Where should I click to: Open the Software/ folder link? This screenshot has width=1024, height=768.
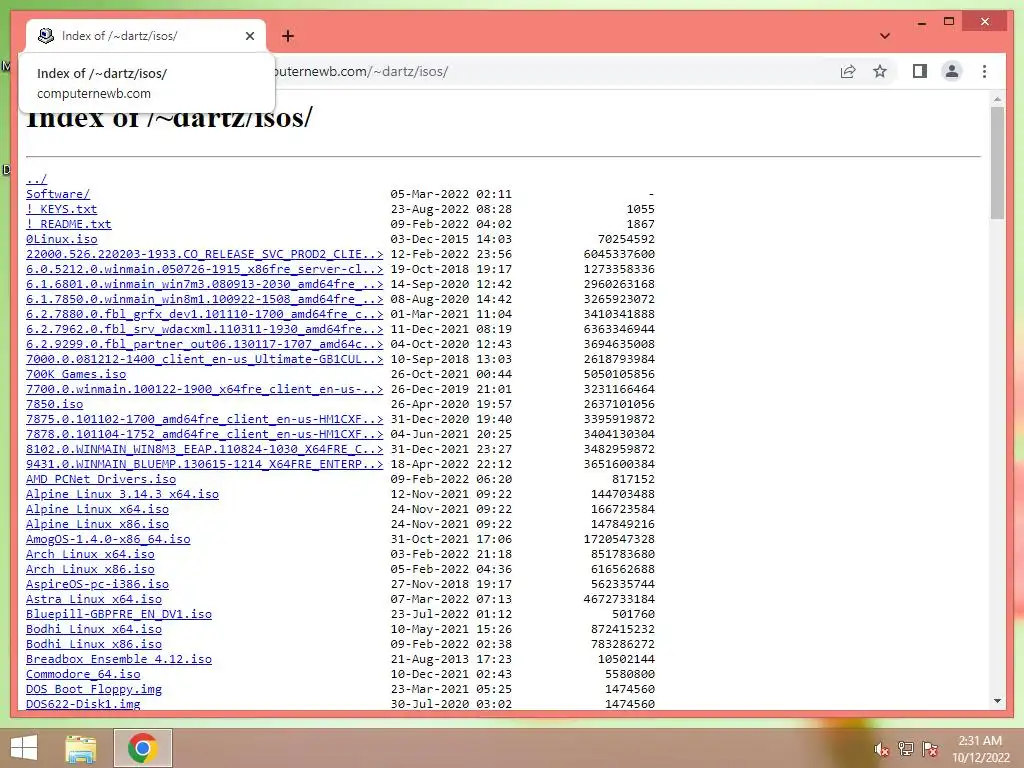click(x=57, y=194)
